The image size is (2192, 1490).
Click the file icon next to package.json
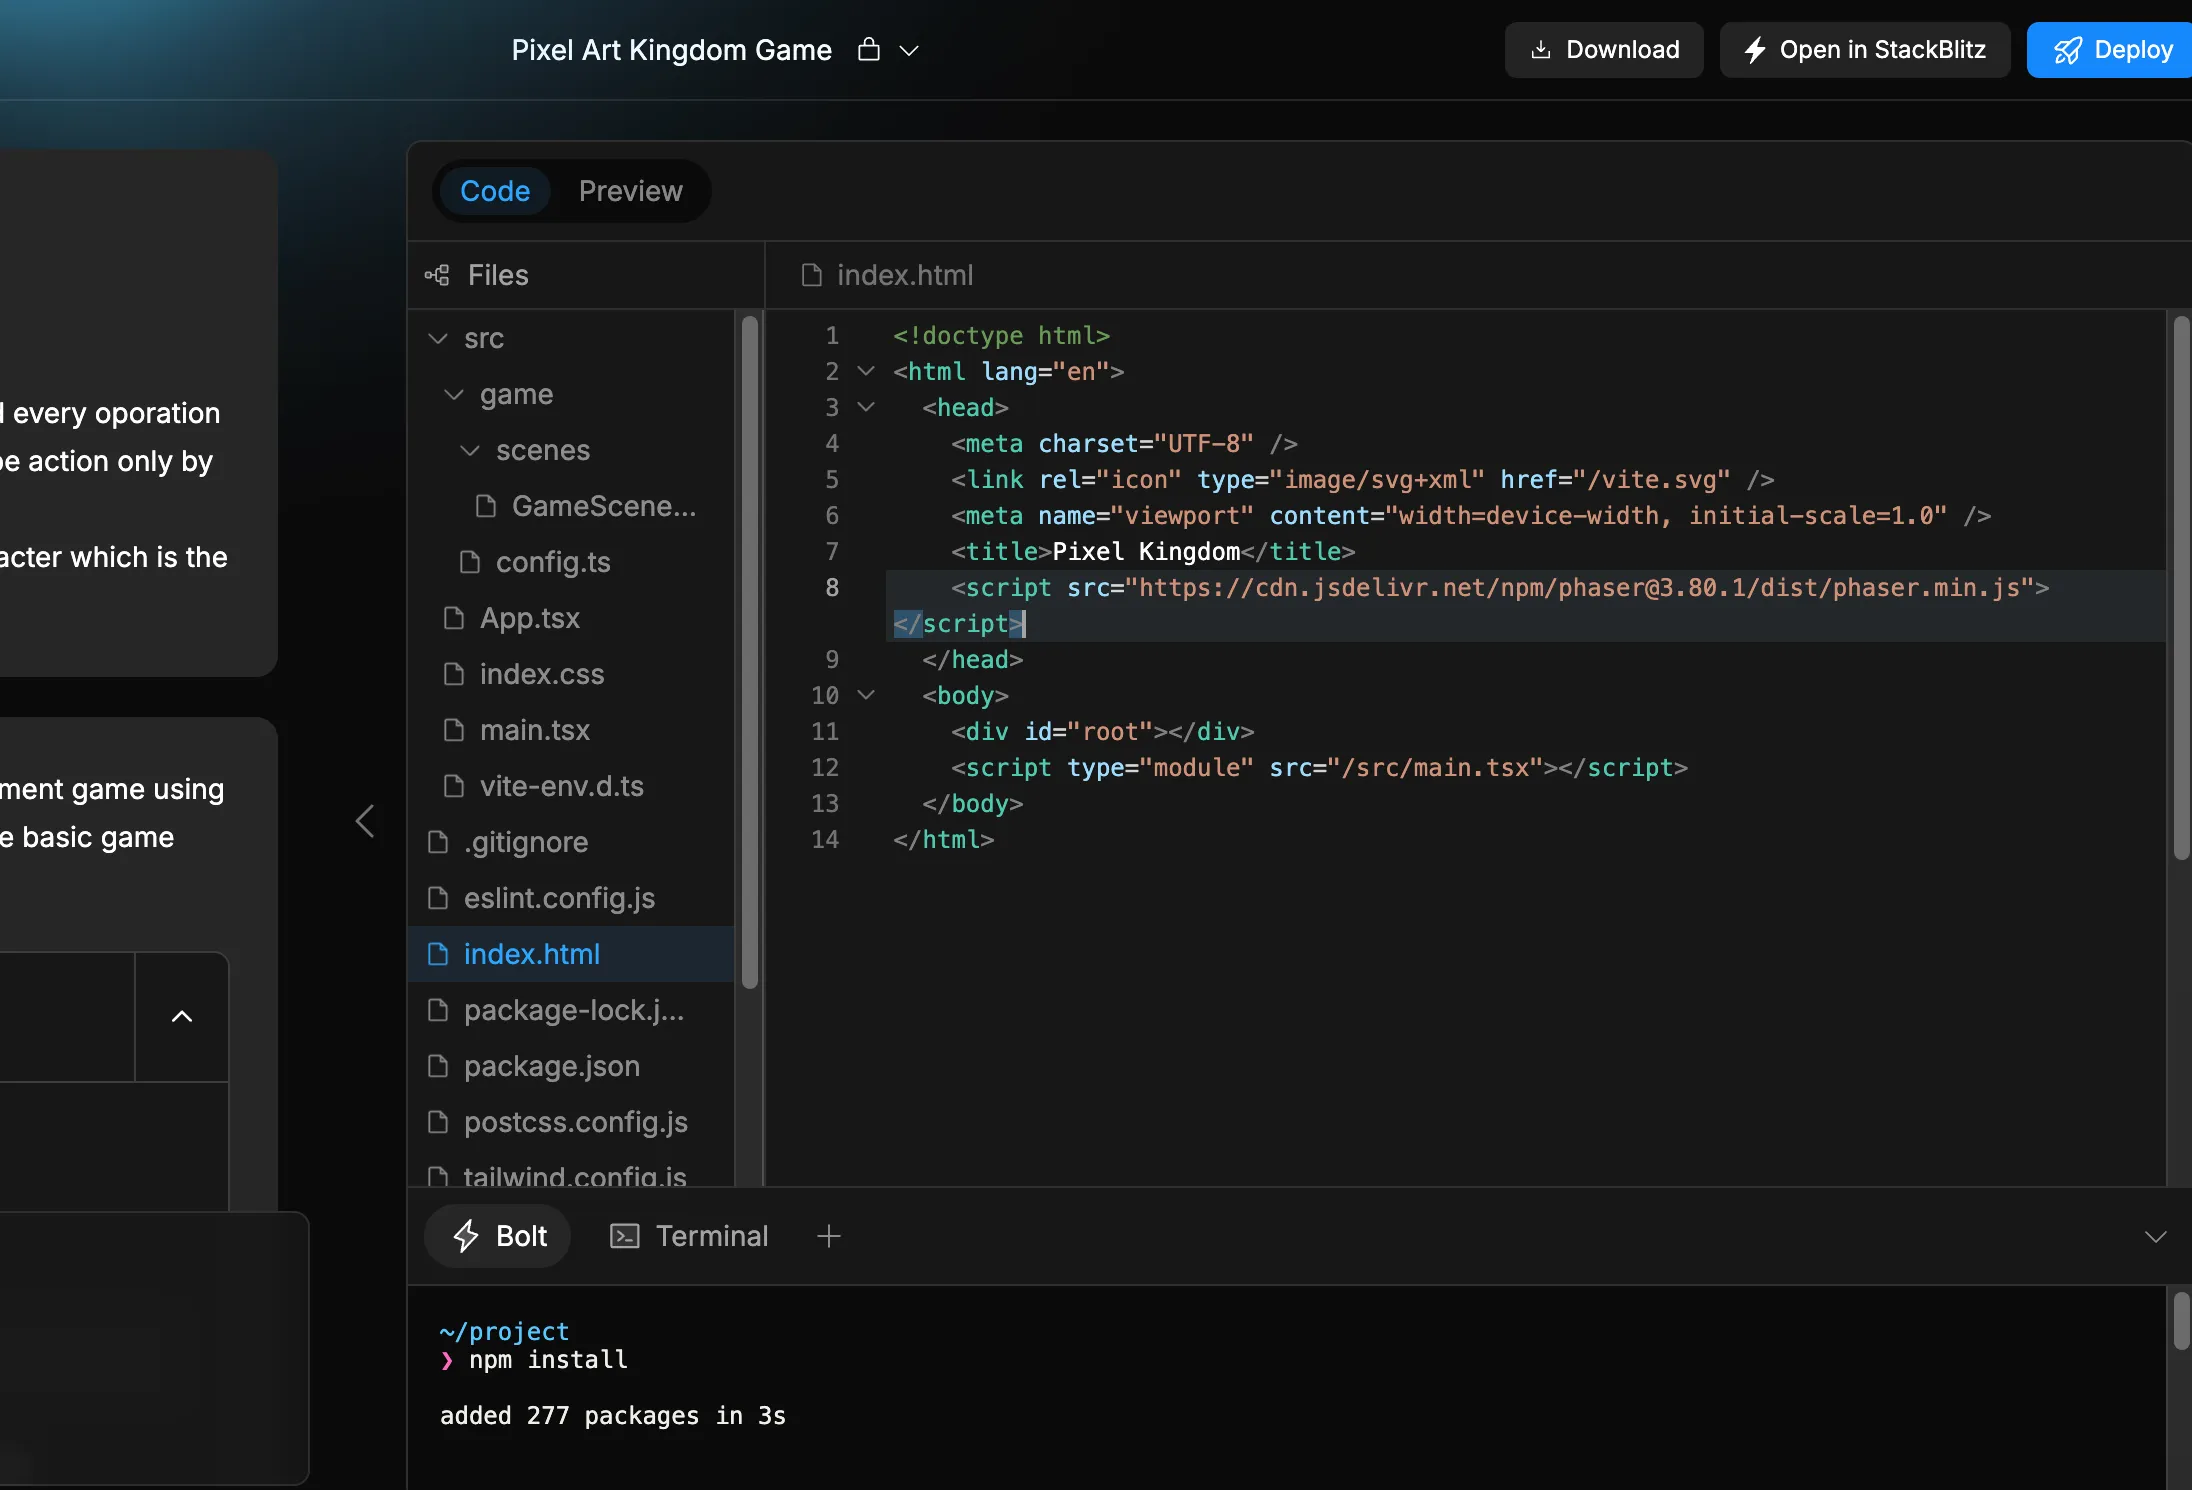pos(438,1066)
